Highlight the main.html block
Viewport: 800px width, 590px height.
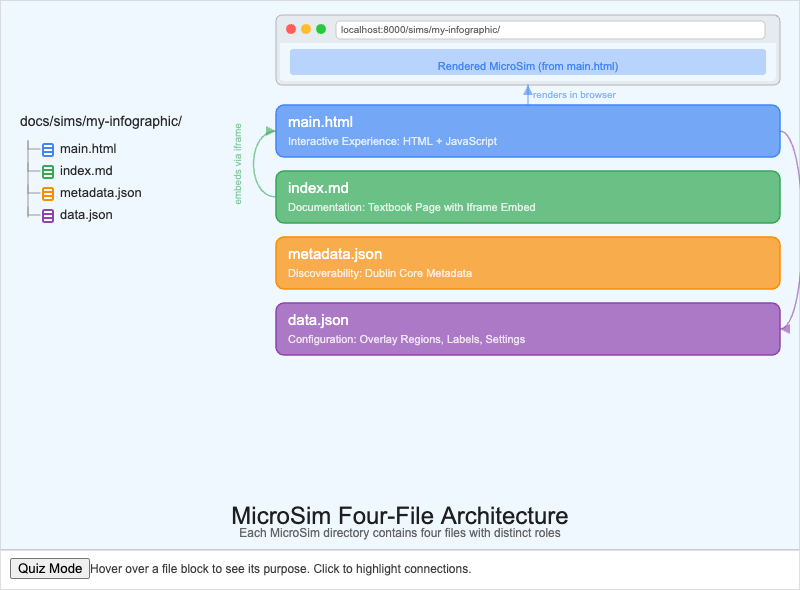[527, 130]
